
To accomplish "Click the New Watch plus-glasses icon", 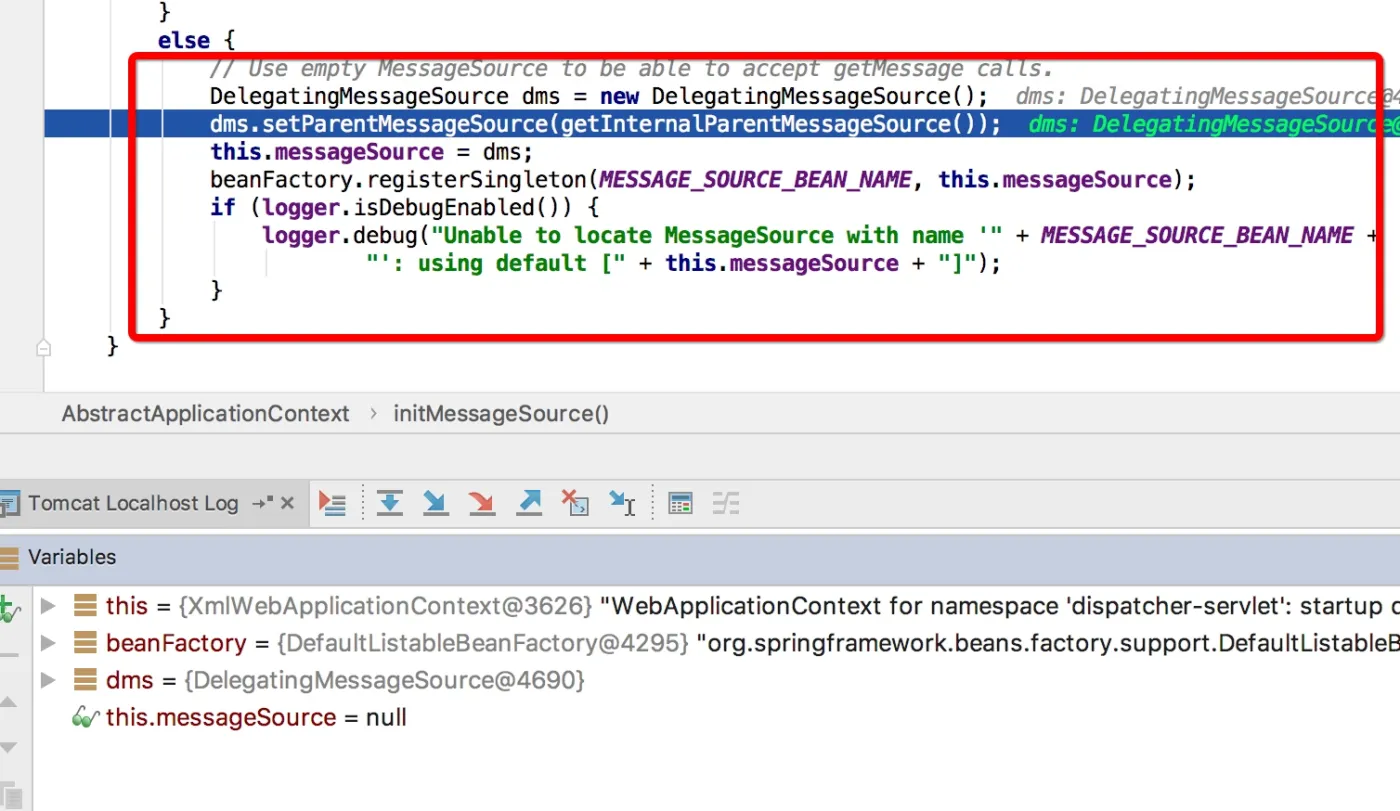I will [9, 609].
